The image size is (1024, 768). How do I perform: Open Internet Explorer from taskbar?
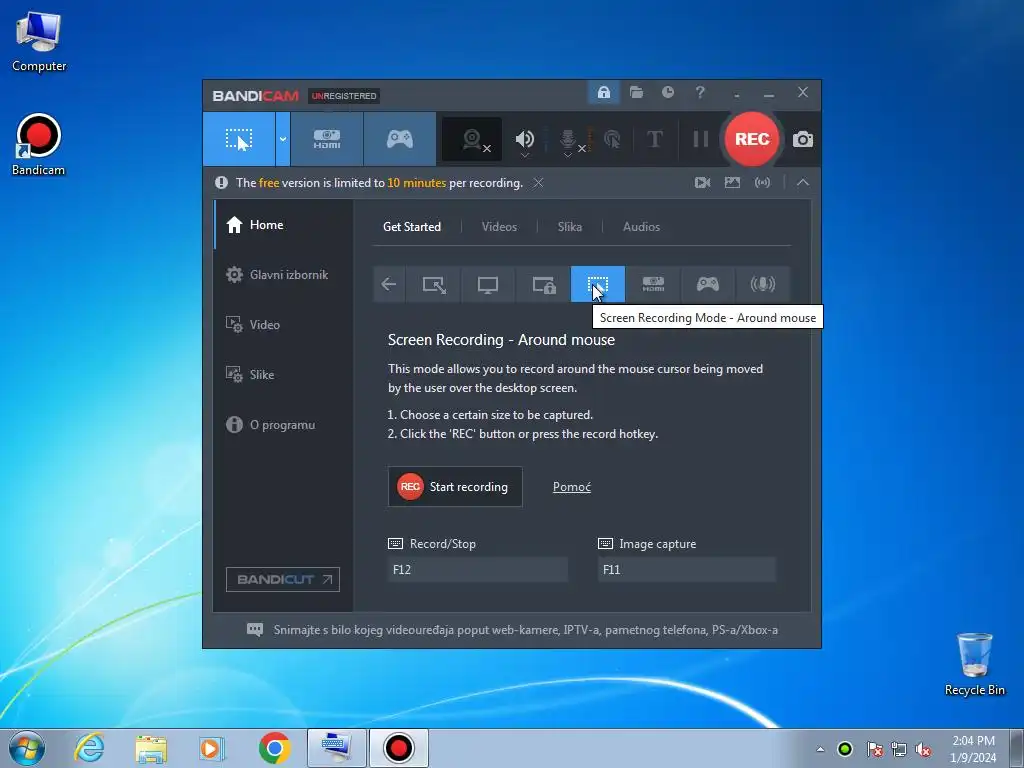[89, 748]
